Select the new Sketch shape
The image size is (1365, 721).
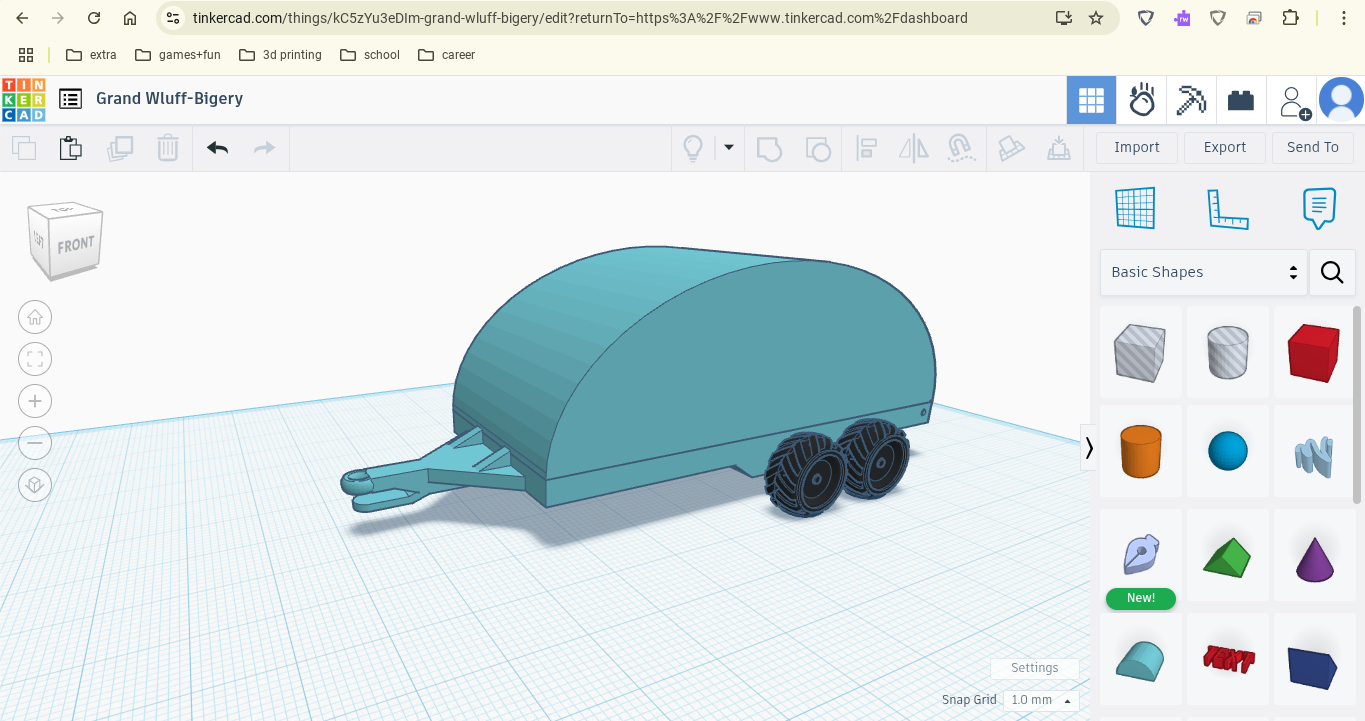(x=1141, y=556)
